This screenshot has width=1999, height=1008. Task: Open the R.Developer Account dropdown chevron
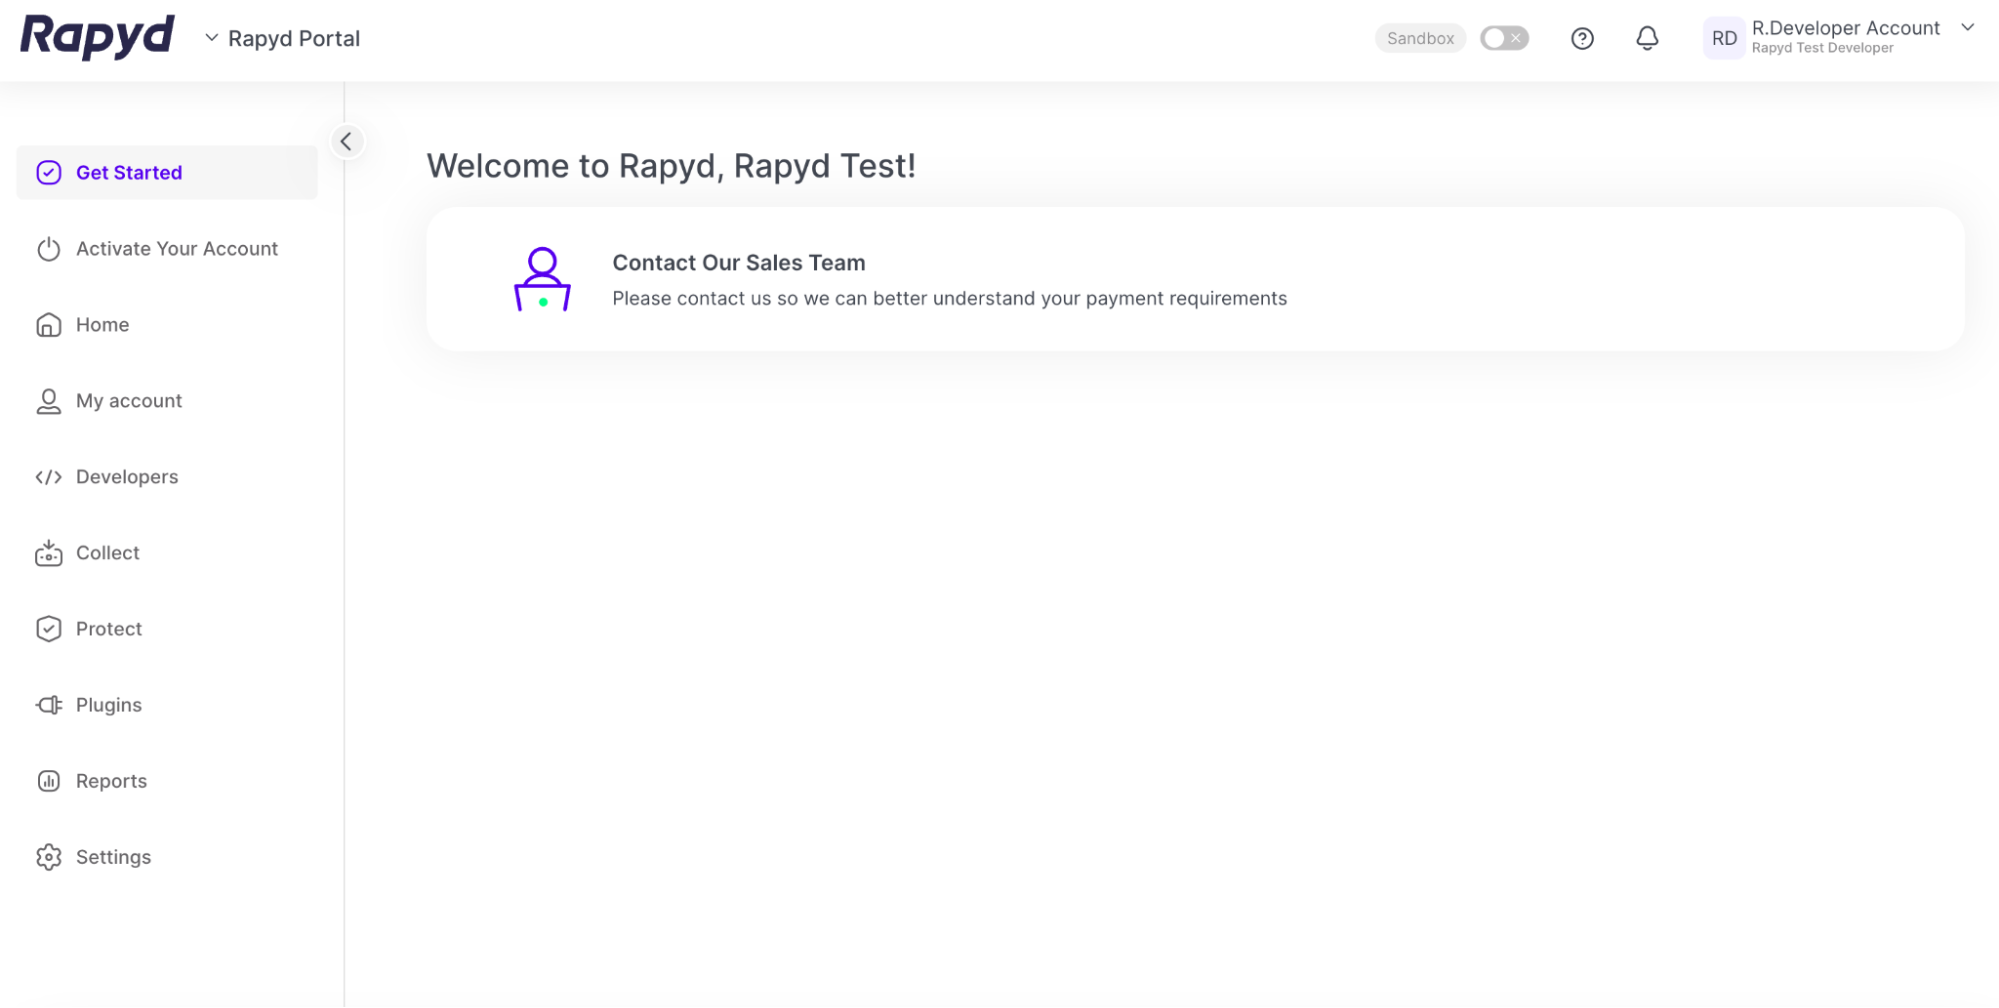1967,28
